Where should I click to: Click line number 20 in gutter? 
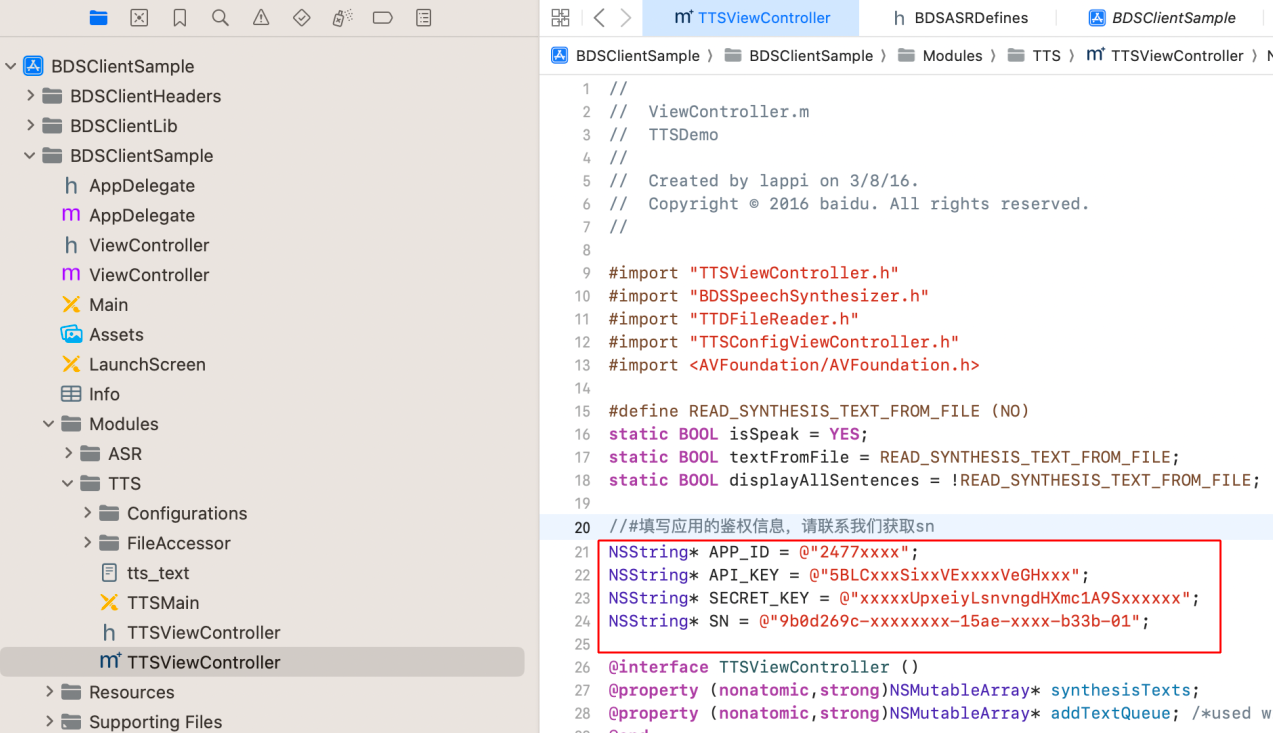coord(582,527)
